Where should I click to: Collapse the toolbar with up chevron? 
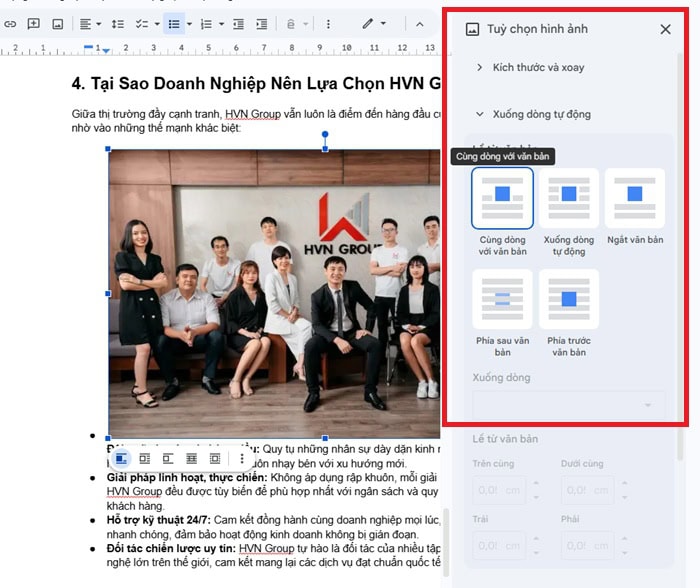click(420, 24)
